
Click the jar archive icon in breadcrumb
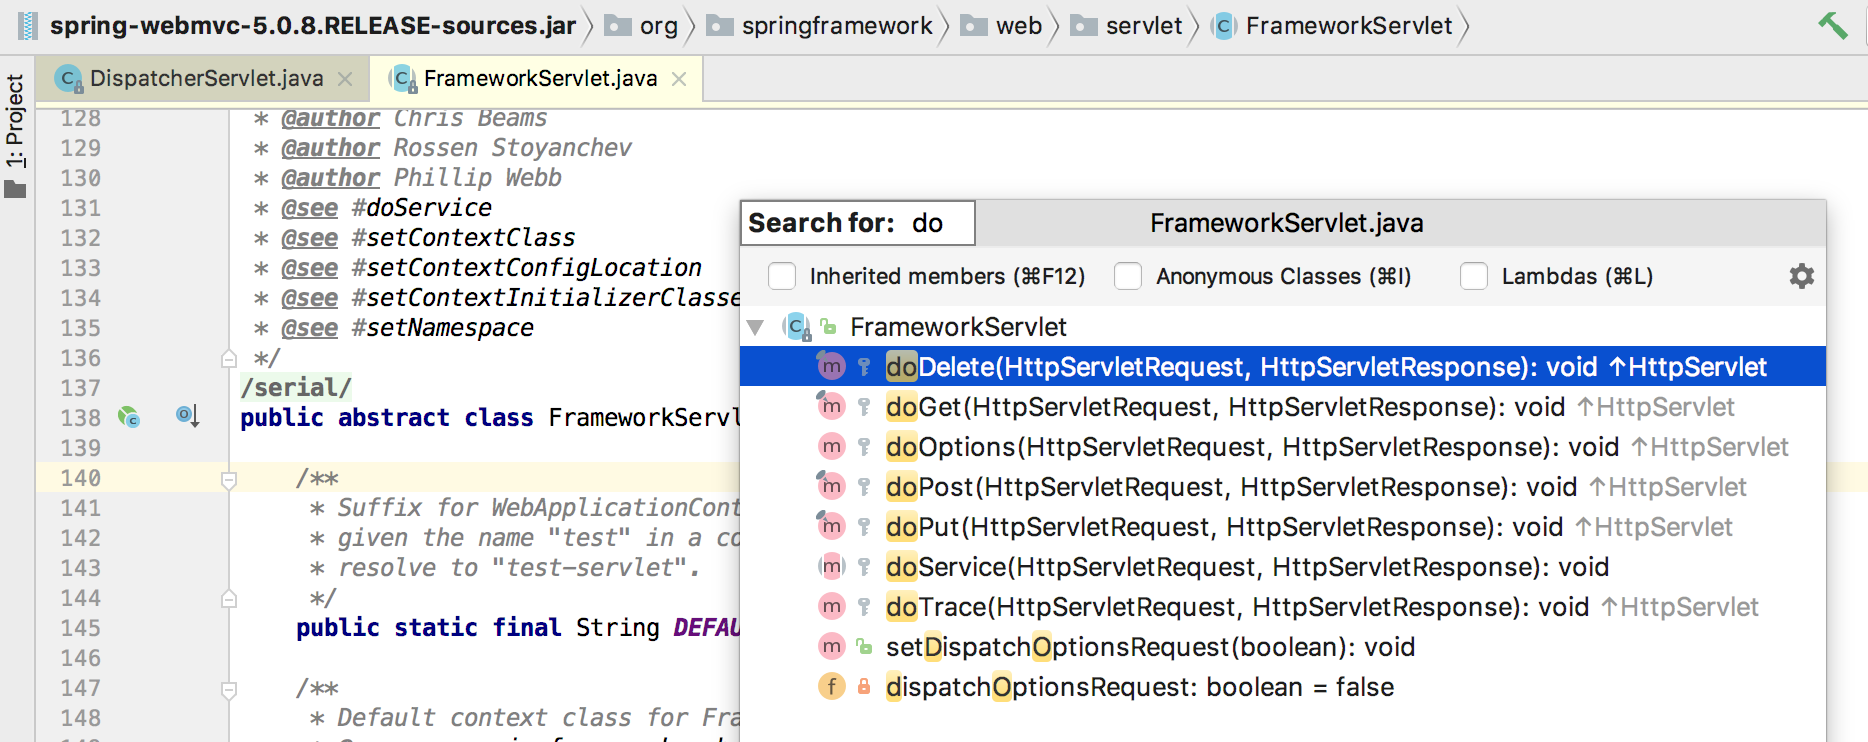(x=28, y=25)
